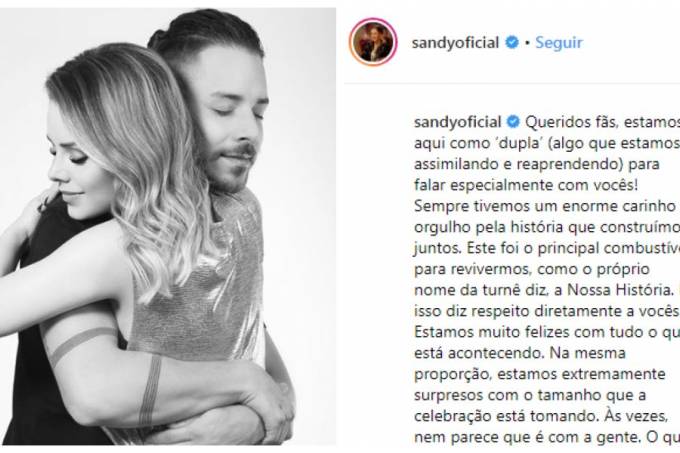Open sandyoficial profile from caption username

(458, 122)
